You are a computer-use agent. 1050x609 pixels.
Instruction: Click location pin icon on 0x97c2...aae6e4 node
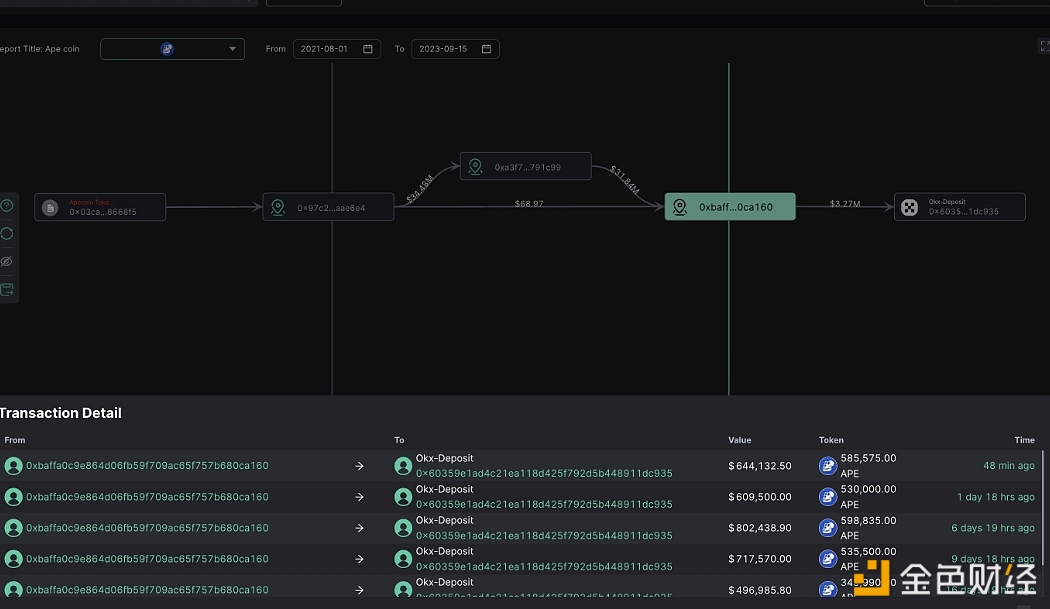coord(278,208)
